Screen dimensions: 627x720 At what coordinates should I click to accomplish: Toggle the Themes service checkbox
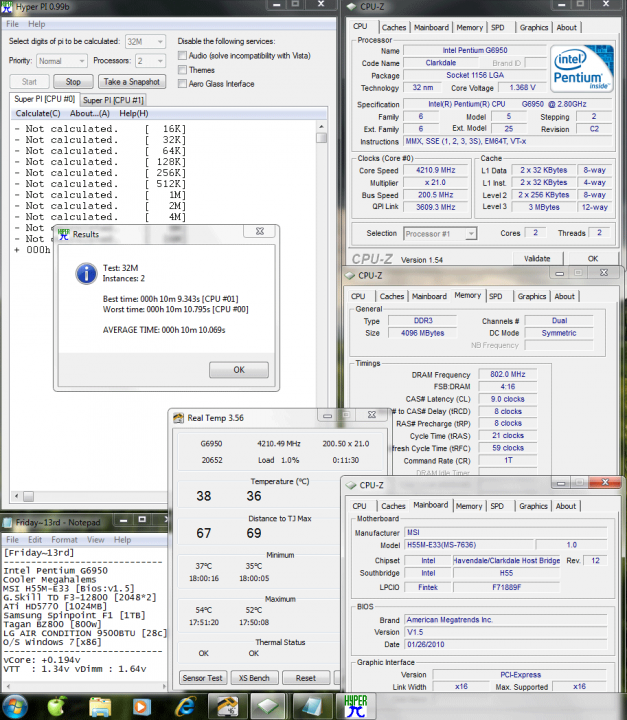pos(182,70)
